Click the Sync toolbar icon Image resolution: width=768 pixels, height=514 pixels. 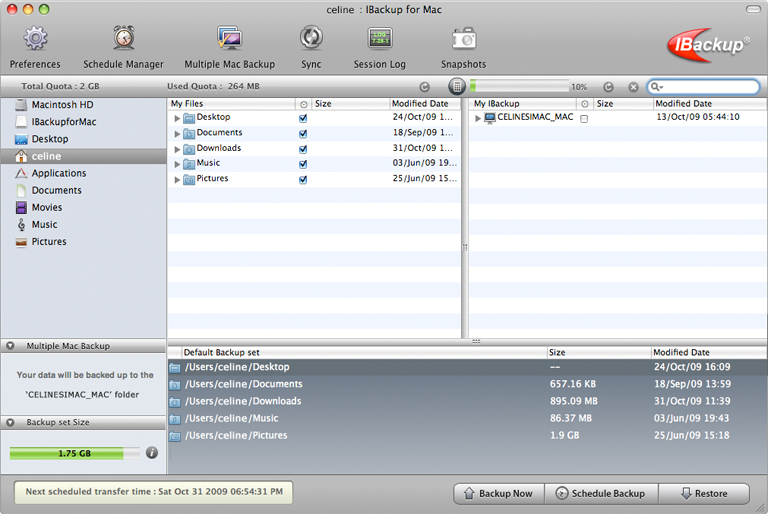[312, 38]
